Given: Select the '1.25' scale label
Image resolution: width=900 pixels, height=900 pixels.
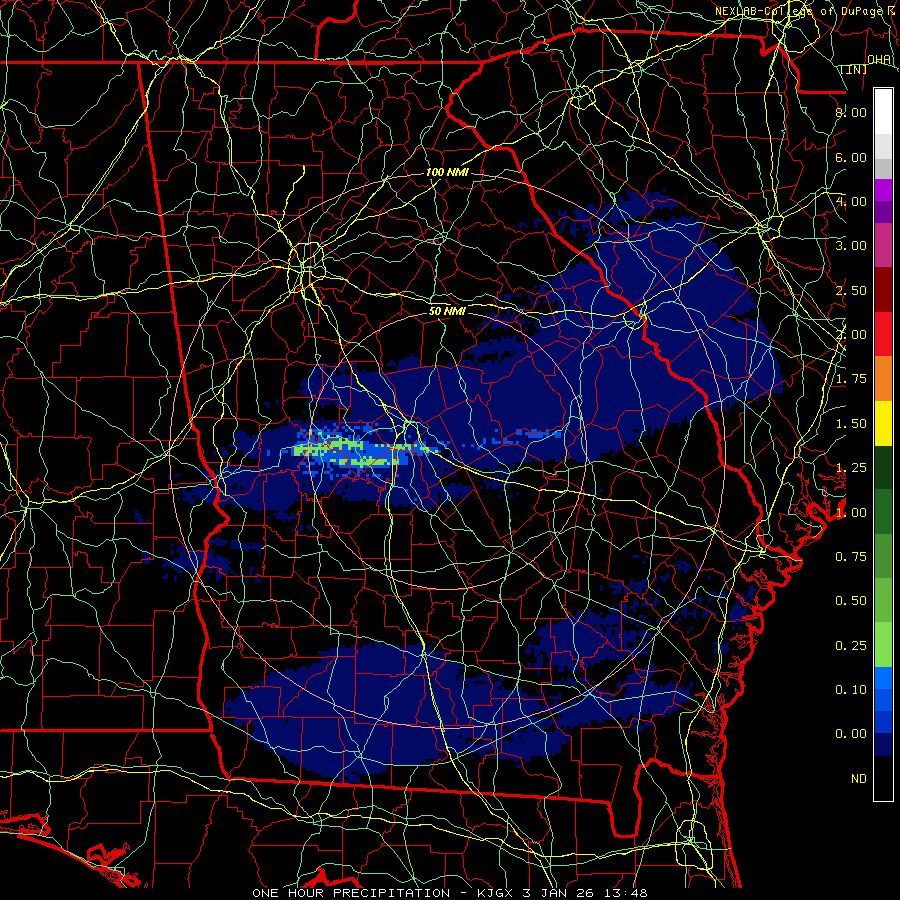Looking at the screenshot, I should (851, 468).
